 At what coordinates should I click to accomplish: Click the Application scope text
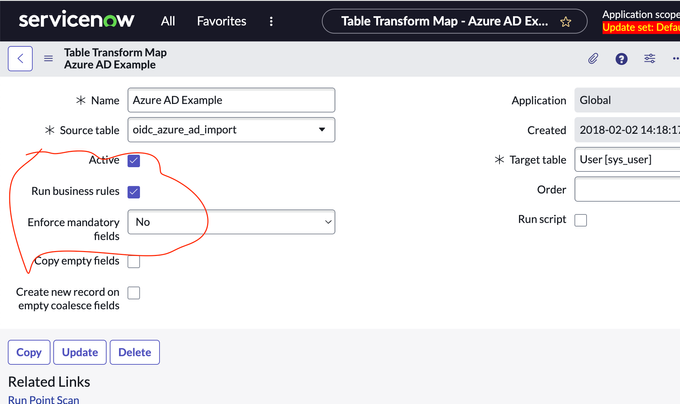coord(641,15)
